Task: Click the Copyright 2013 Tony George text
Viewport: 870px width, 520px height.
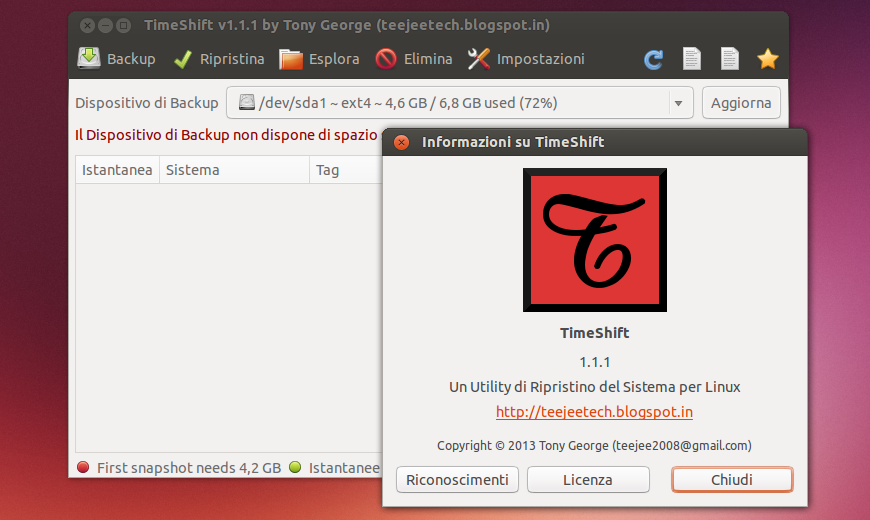Action: (x=594, y=446)
